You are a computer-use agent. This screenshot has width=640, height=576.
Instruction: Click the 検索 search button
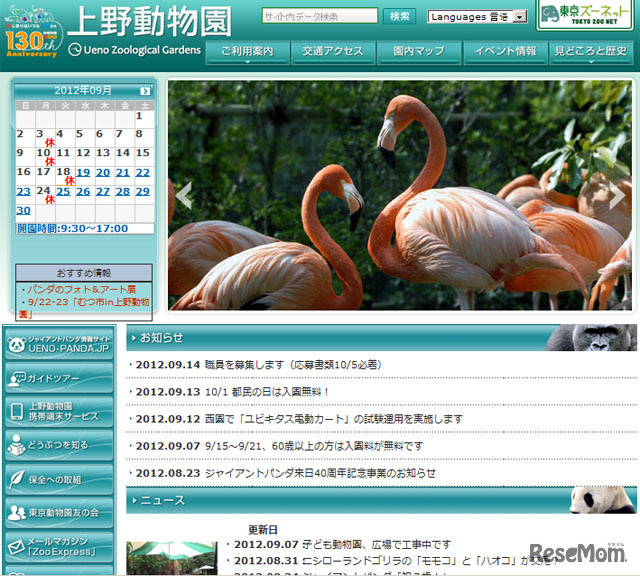tap(399, 17)
